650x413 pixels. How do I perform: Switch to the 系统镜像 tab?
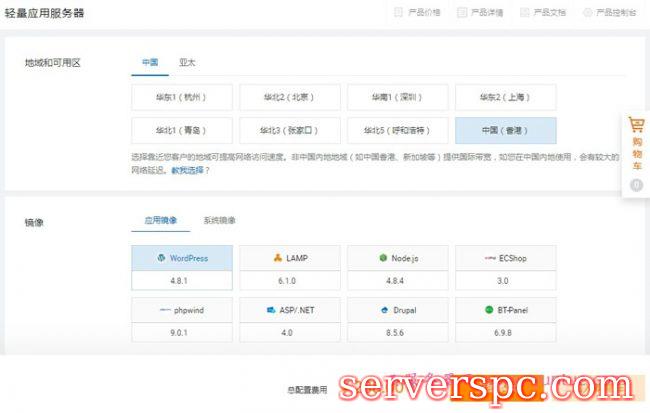[x=219, y=220]
